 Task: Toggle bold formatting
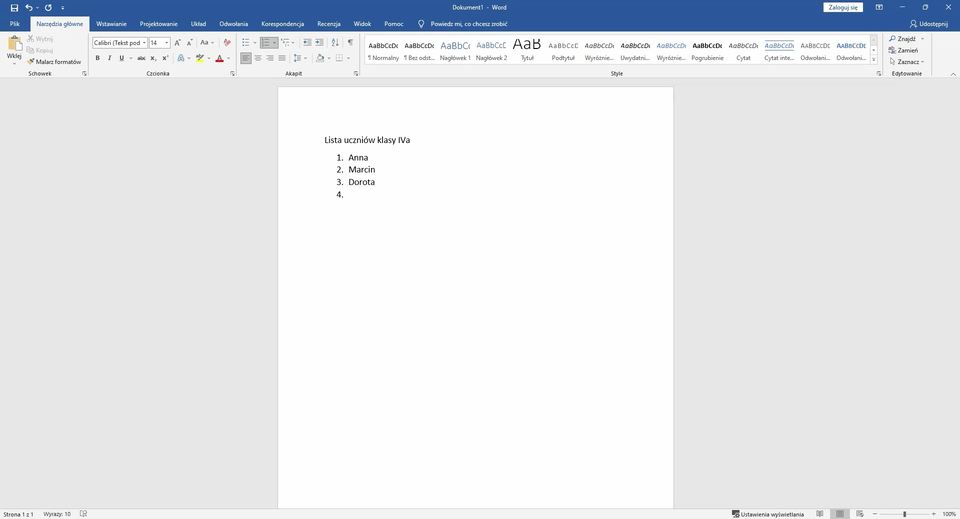(x=97, y=58)
